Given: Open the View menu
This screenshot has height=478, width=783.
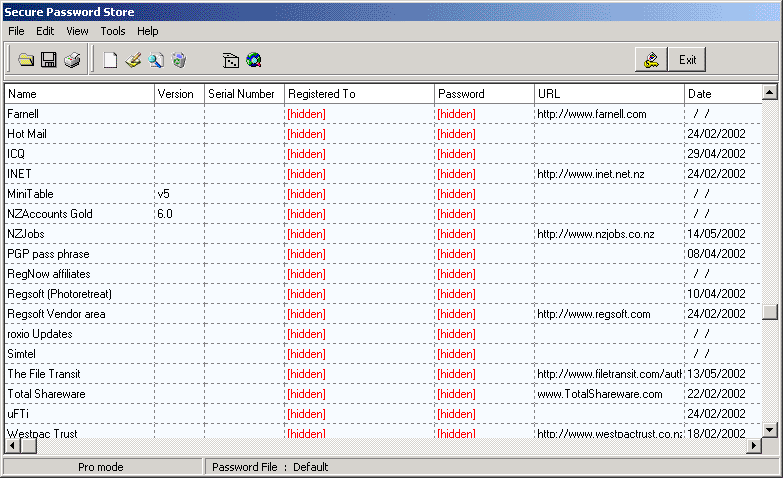Looking at the screenshot, I should (x=77, y=31).
